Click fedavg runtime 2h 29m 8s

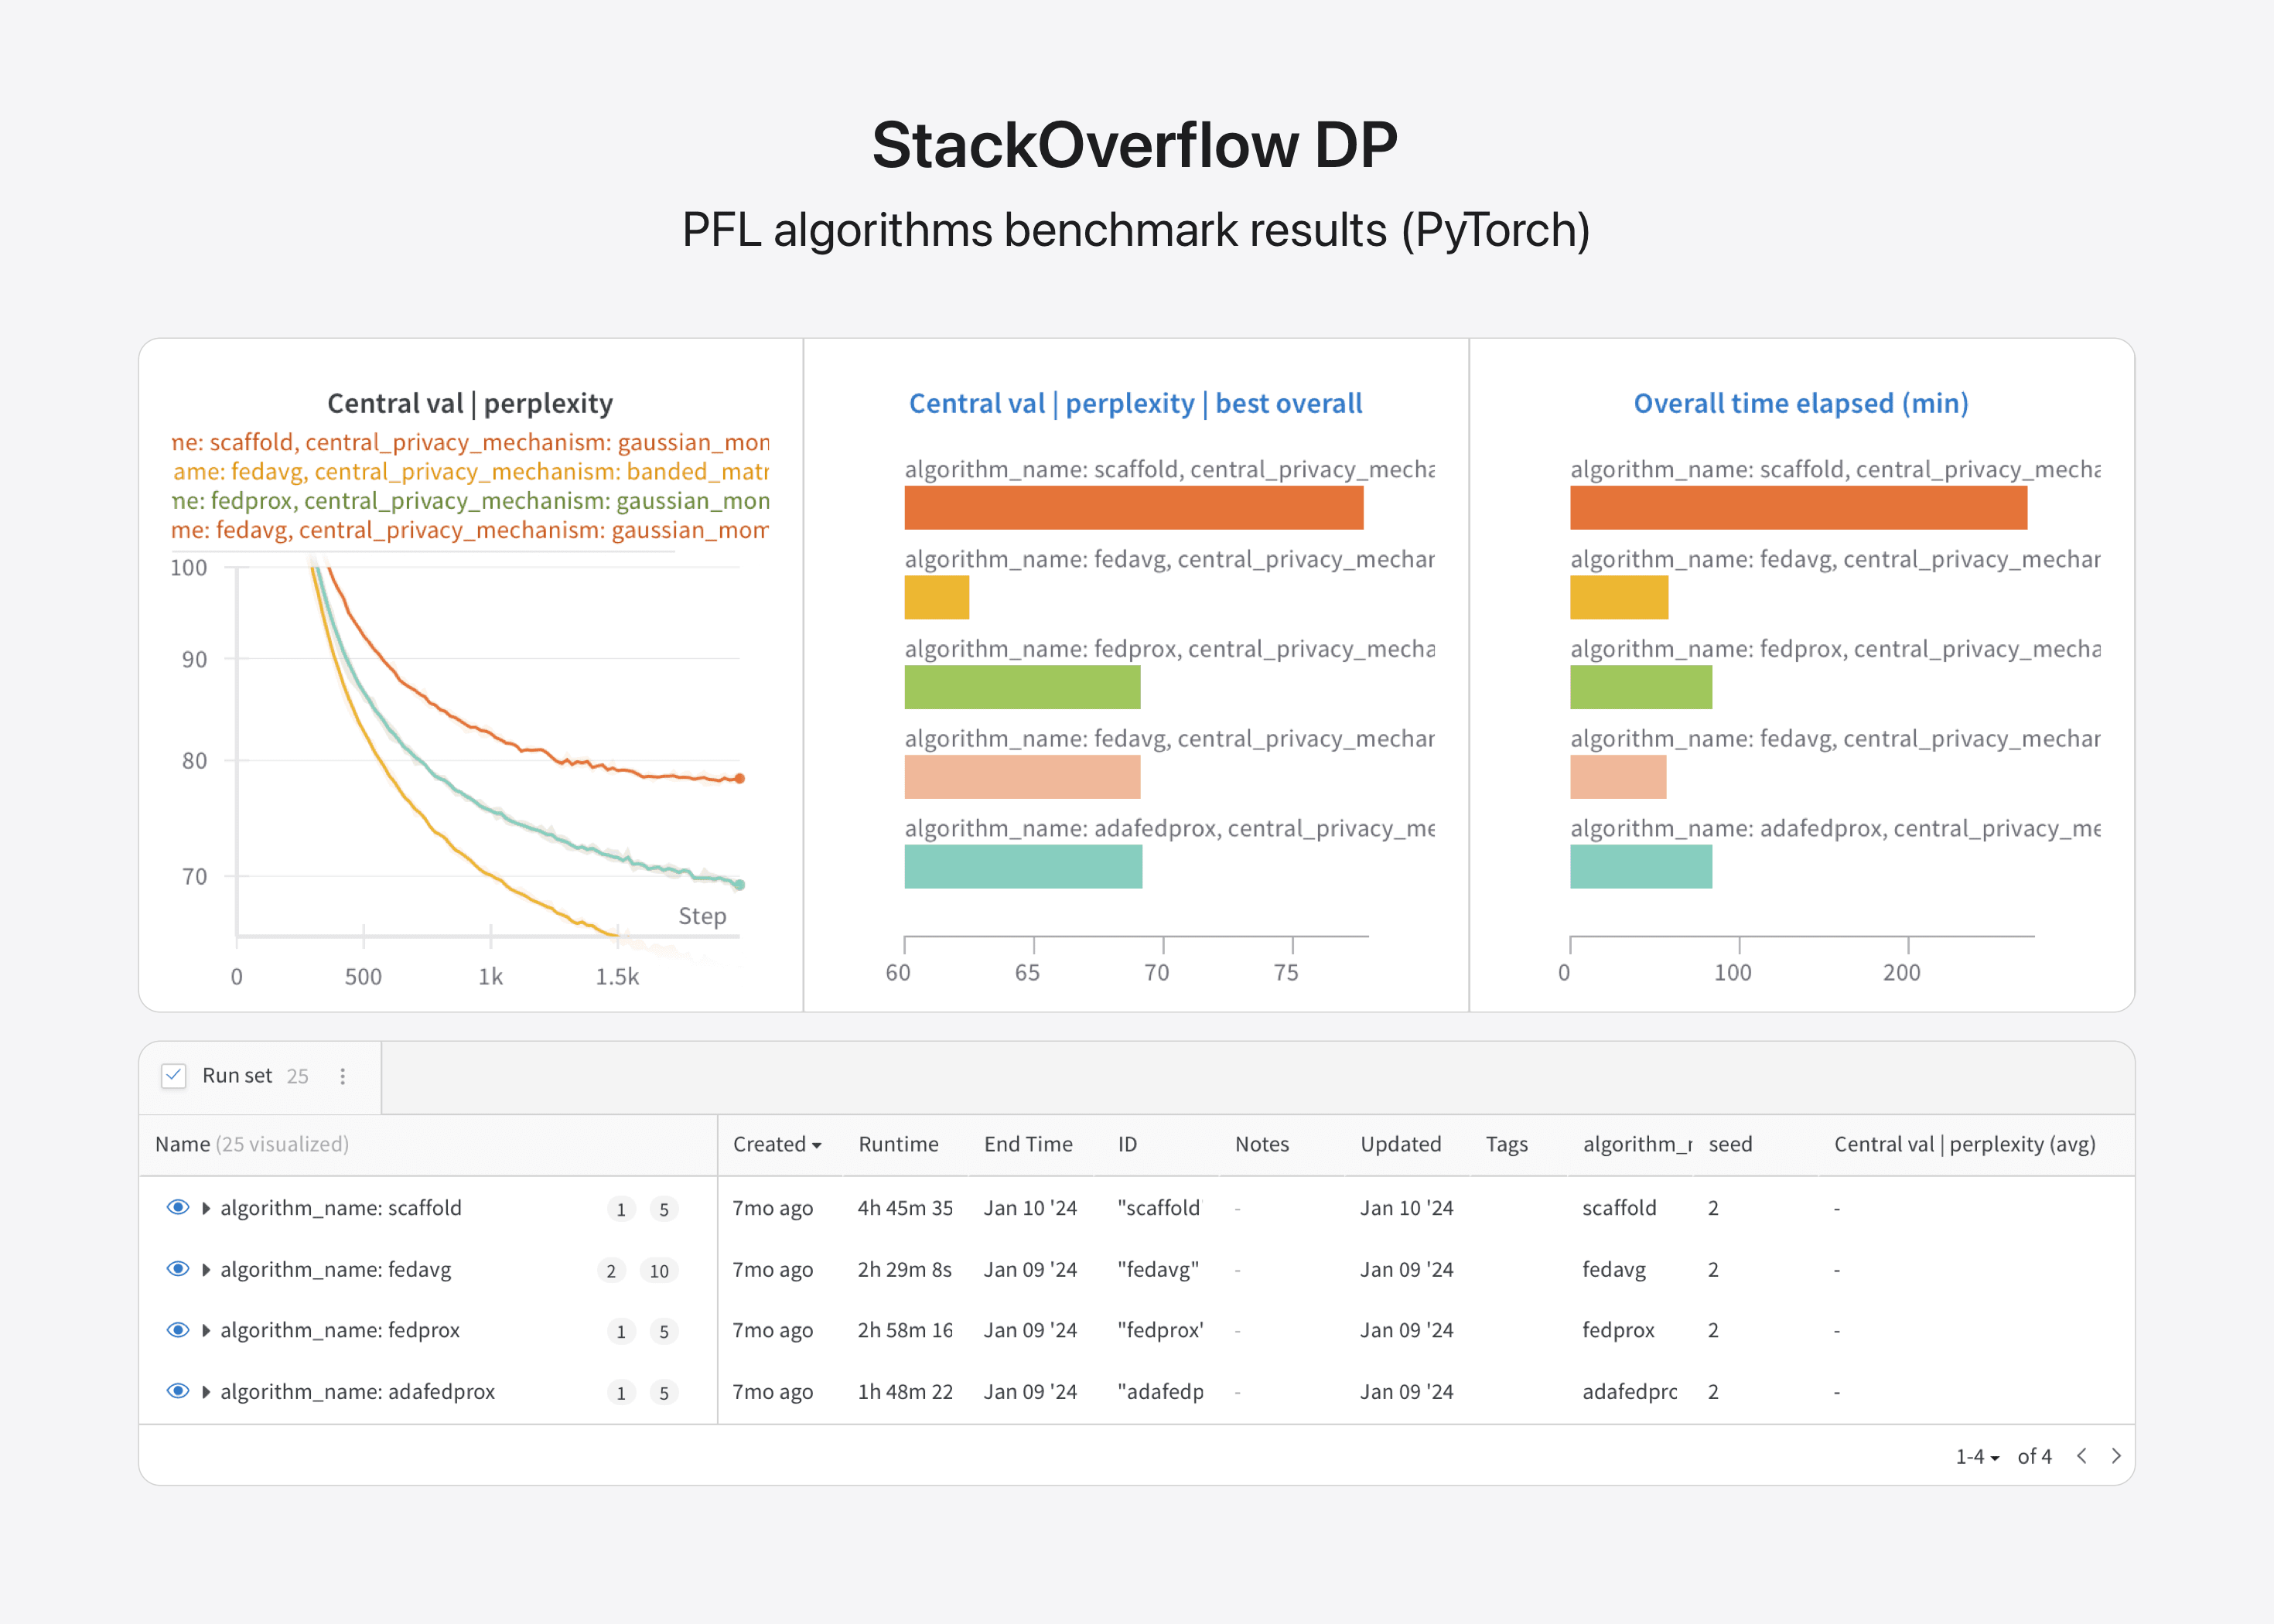pos(904,1270)
